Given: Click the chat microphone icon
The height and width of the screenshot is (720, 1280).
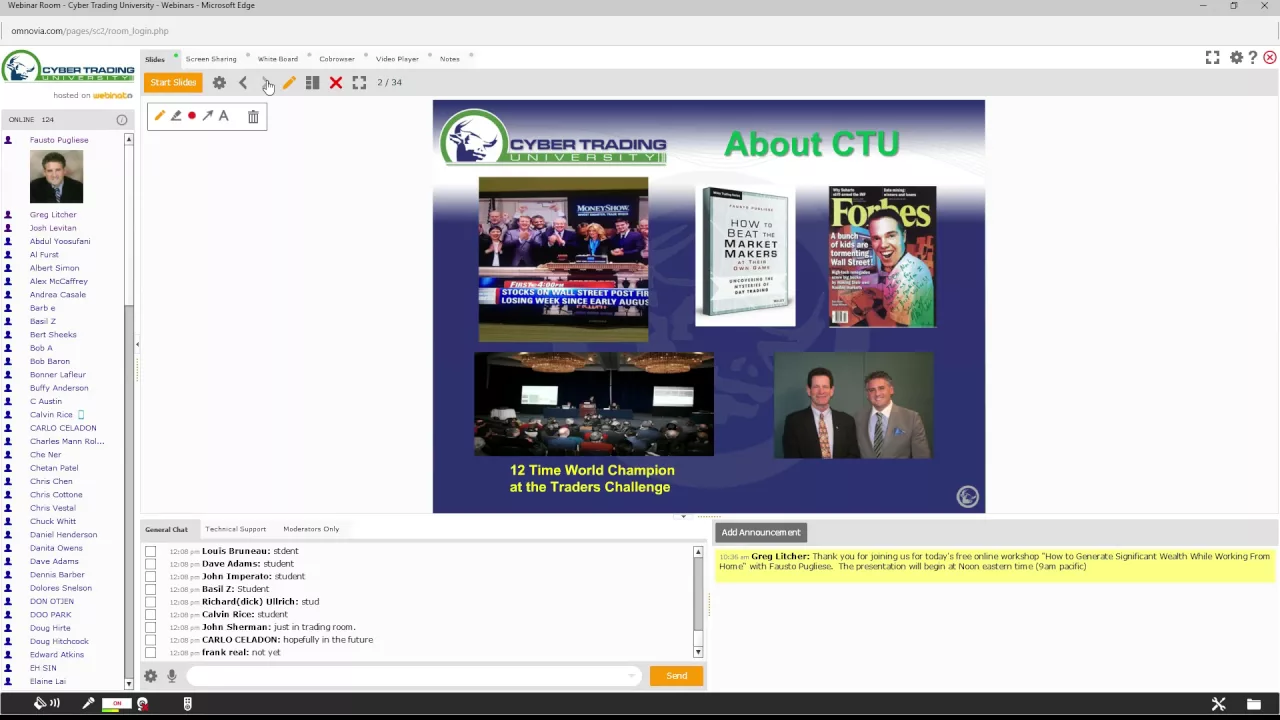Looking at the screenshot, I should pyautogui.click(x=172, y=676).
